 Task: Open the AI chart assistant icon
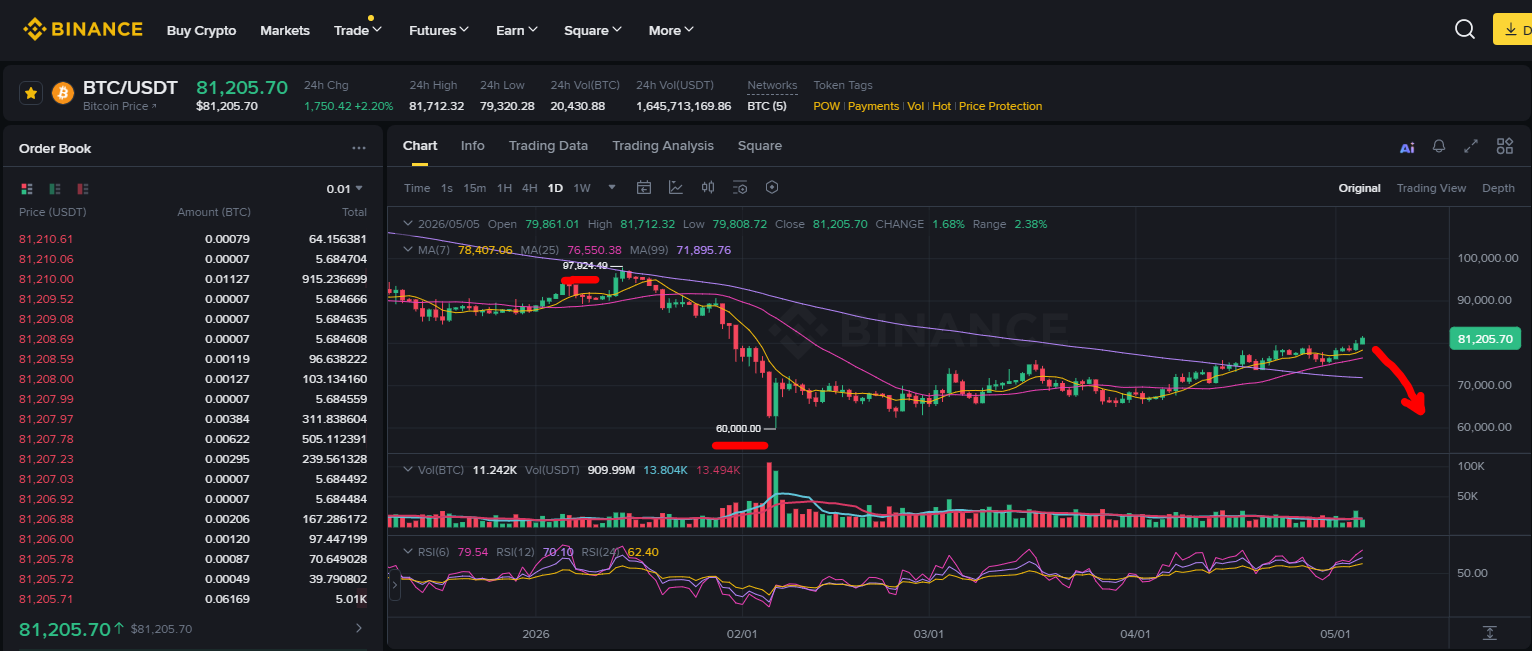(1407, 147)
